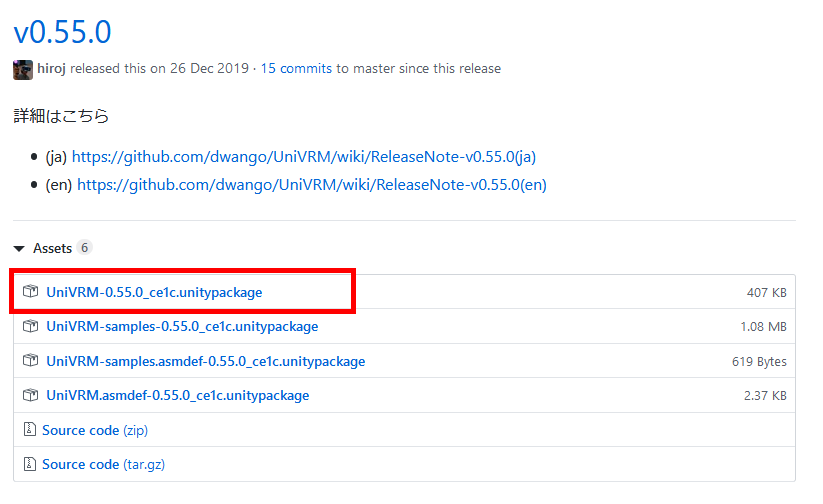Viewport: 823px width, 504px height.
Task: Click package icon beside UniVRM-0.55.0_ce1c.unitypackage
Action: (30, 291)
